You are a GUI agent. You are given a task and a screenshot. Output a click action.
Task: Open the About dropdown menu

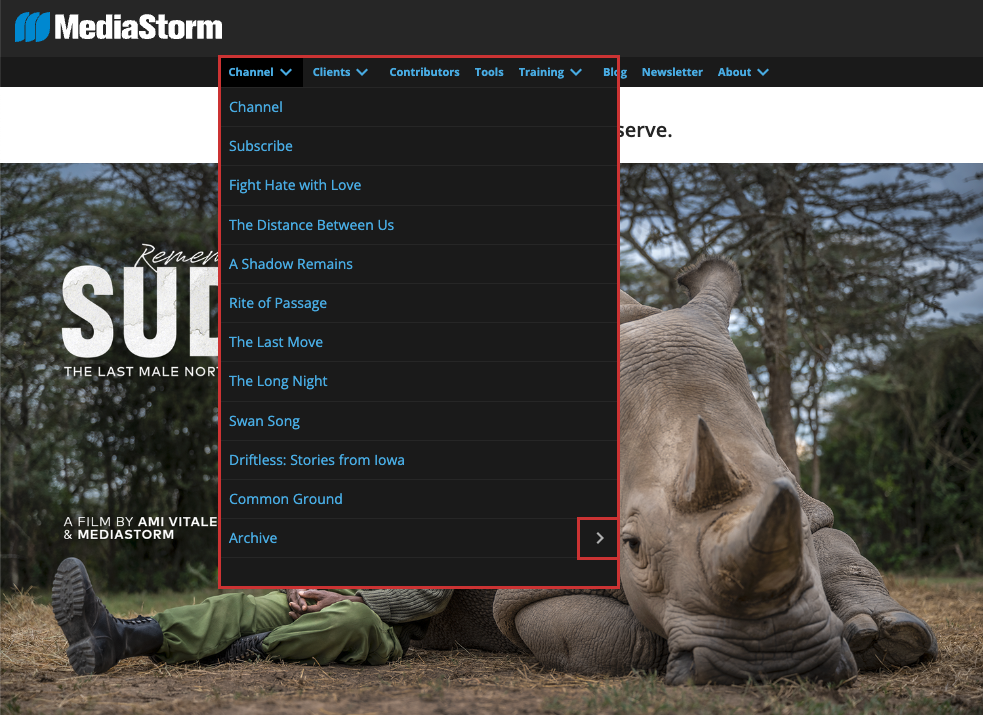743,72
